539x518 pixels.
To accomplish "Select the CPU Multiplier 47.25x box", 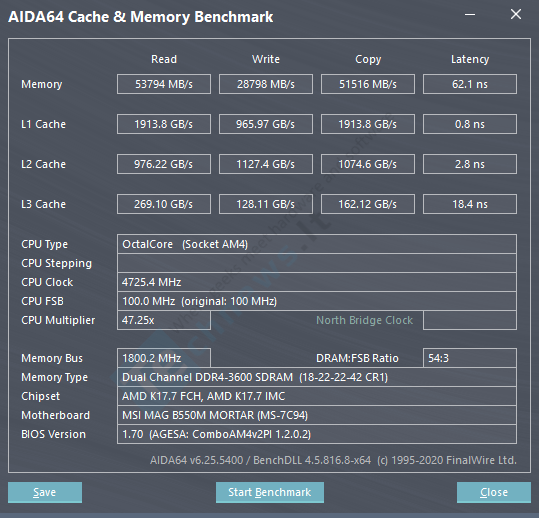I will click(x=164, y=320).
